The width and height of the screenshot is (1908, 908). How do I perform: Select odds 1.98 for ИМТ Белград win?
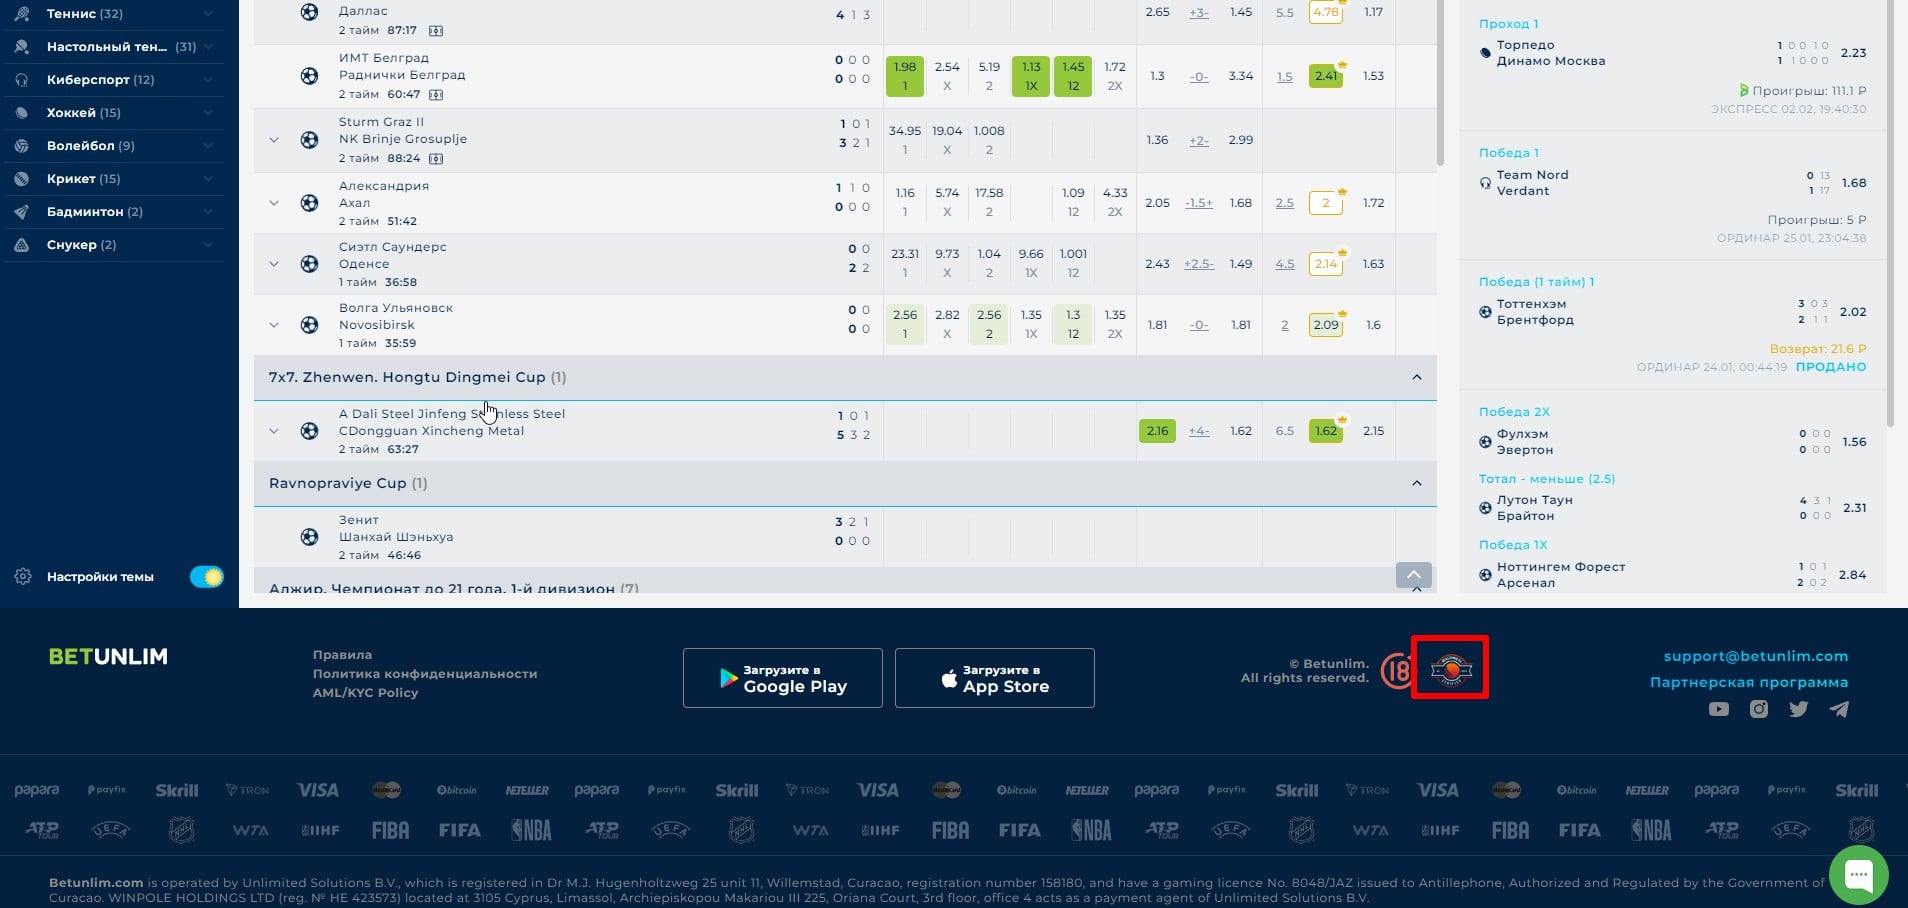click(x=905, y=76)
